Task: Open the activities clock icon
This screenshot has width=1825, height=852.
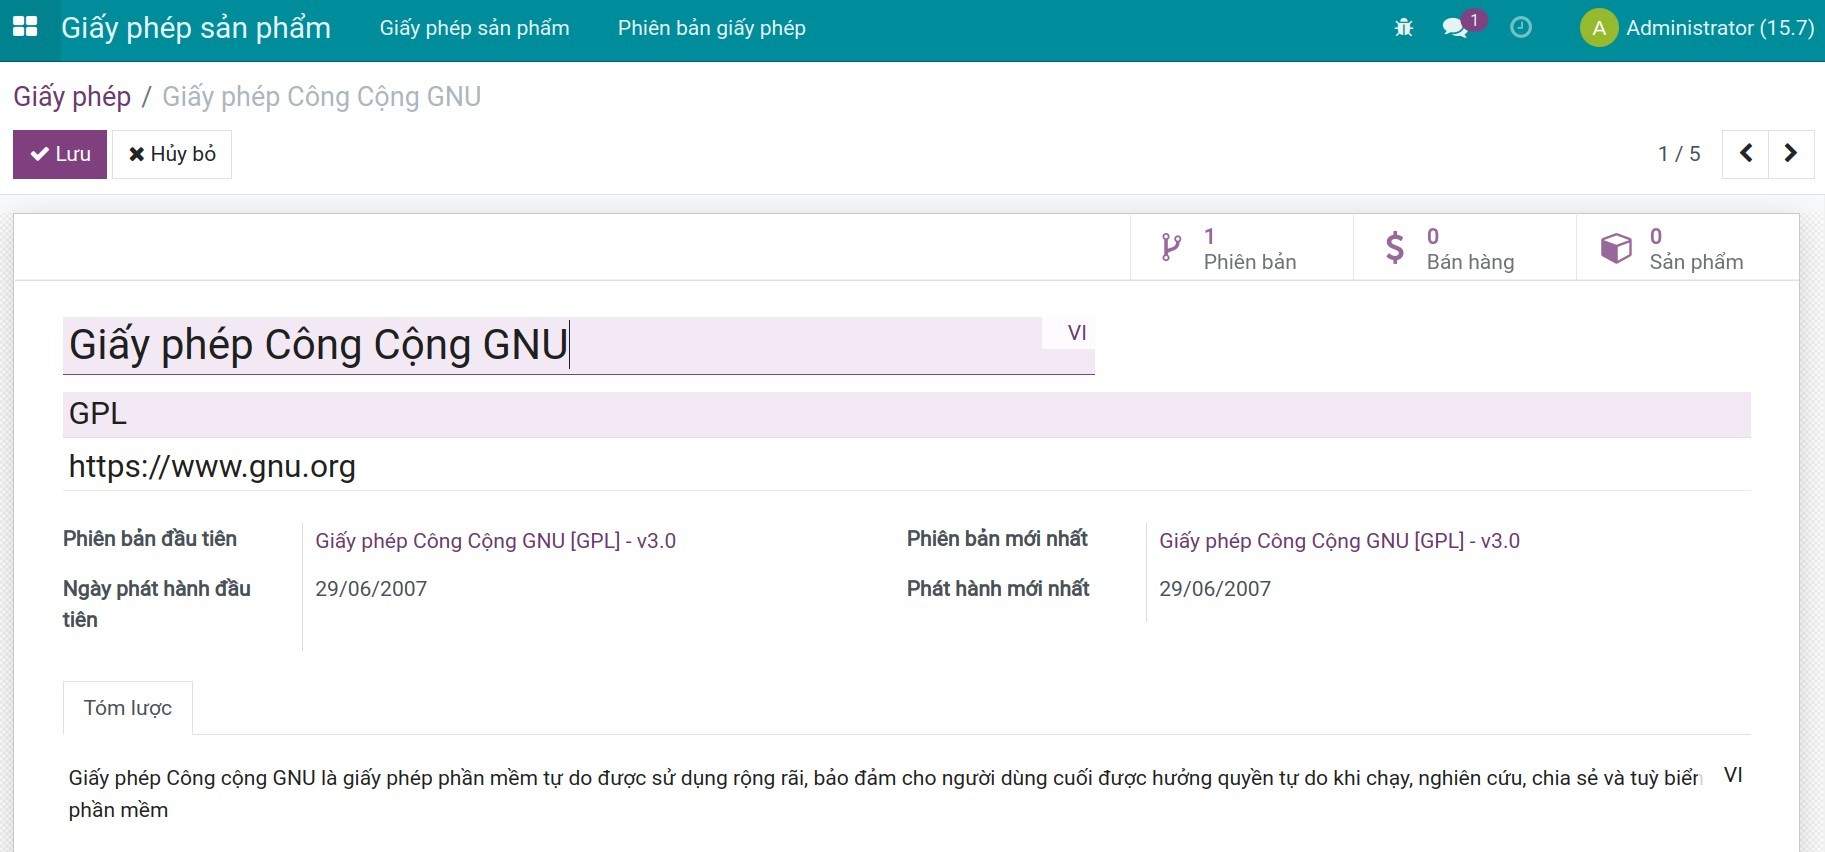Action: [1520, 28]
